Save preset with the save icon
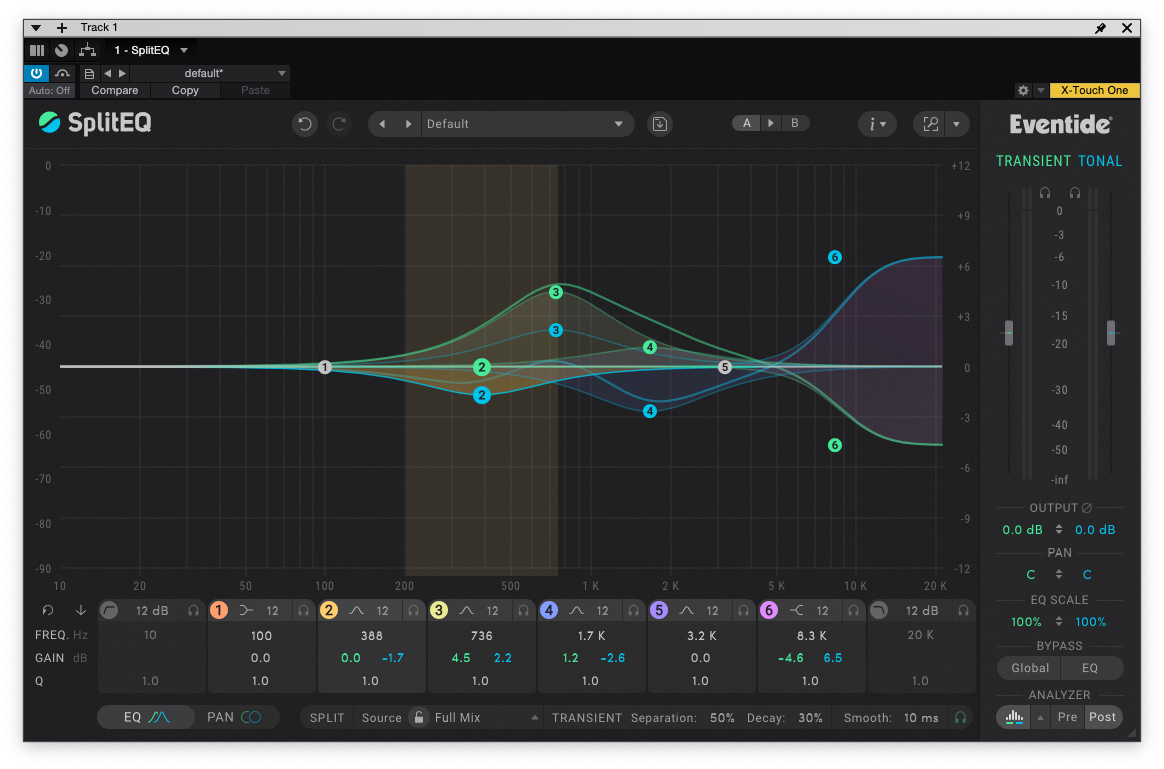 click(x=659, y=124)
